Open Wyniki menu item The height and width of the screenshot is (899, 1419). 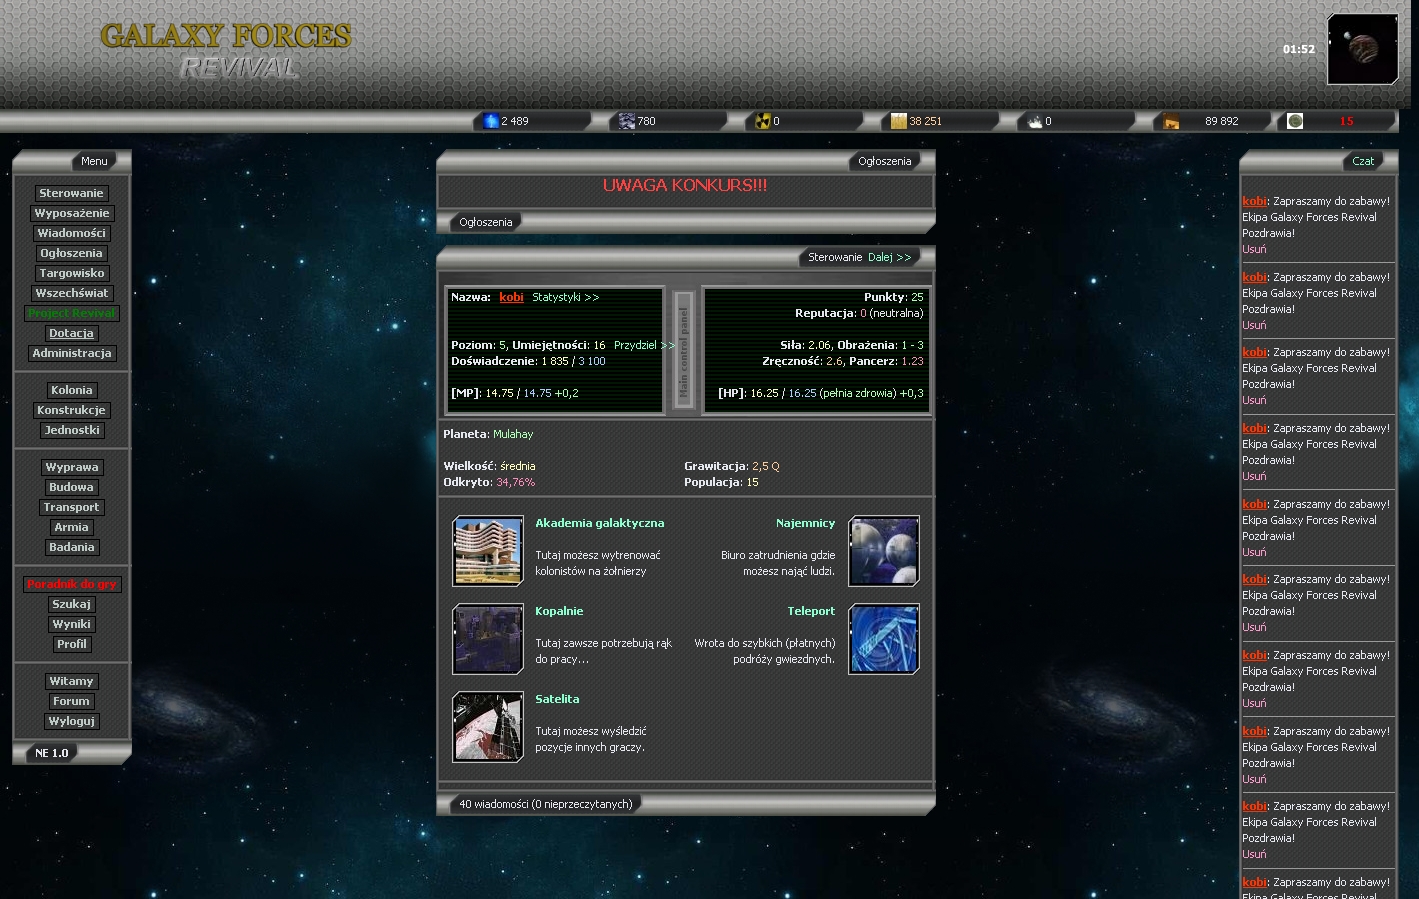(x=71, y=624)
